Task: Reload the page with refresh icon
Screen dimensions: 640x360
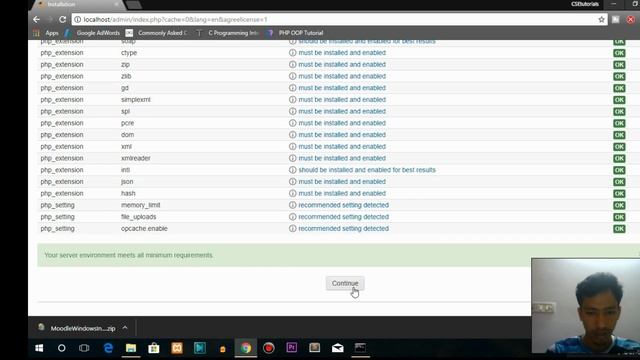Action: [x=62, y=19]
